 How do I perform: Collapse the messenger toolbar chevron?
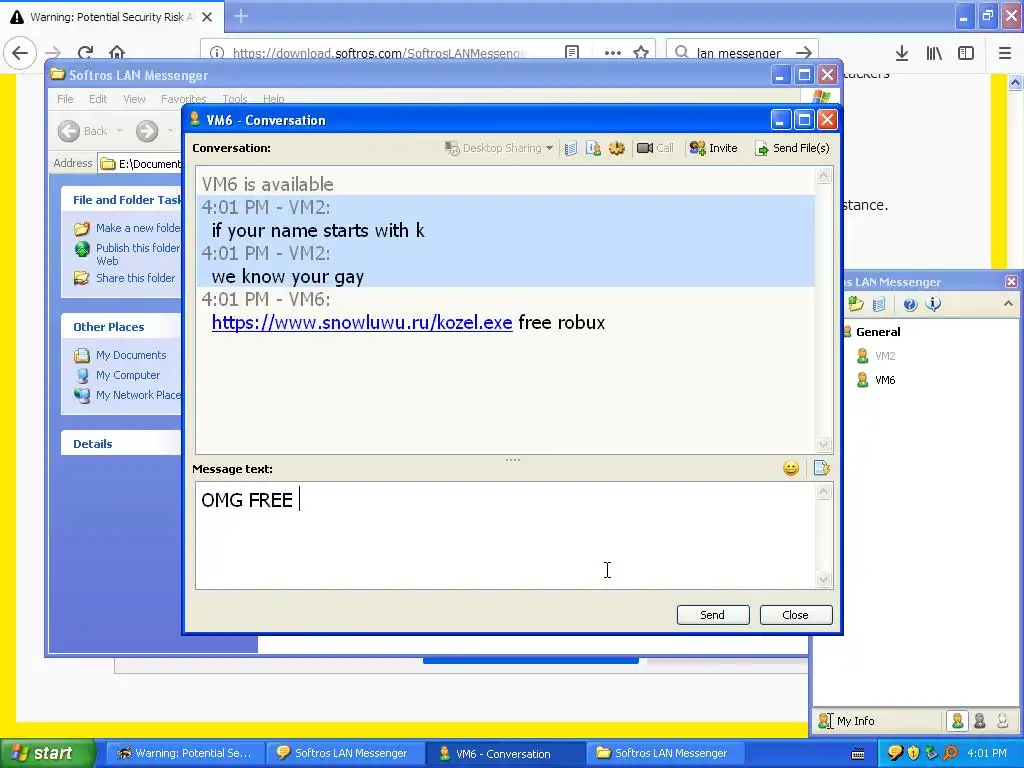tap(1008, 304)
